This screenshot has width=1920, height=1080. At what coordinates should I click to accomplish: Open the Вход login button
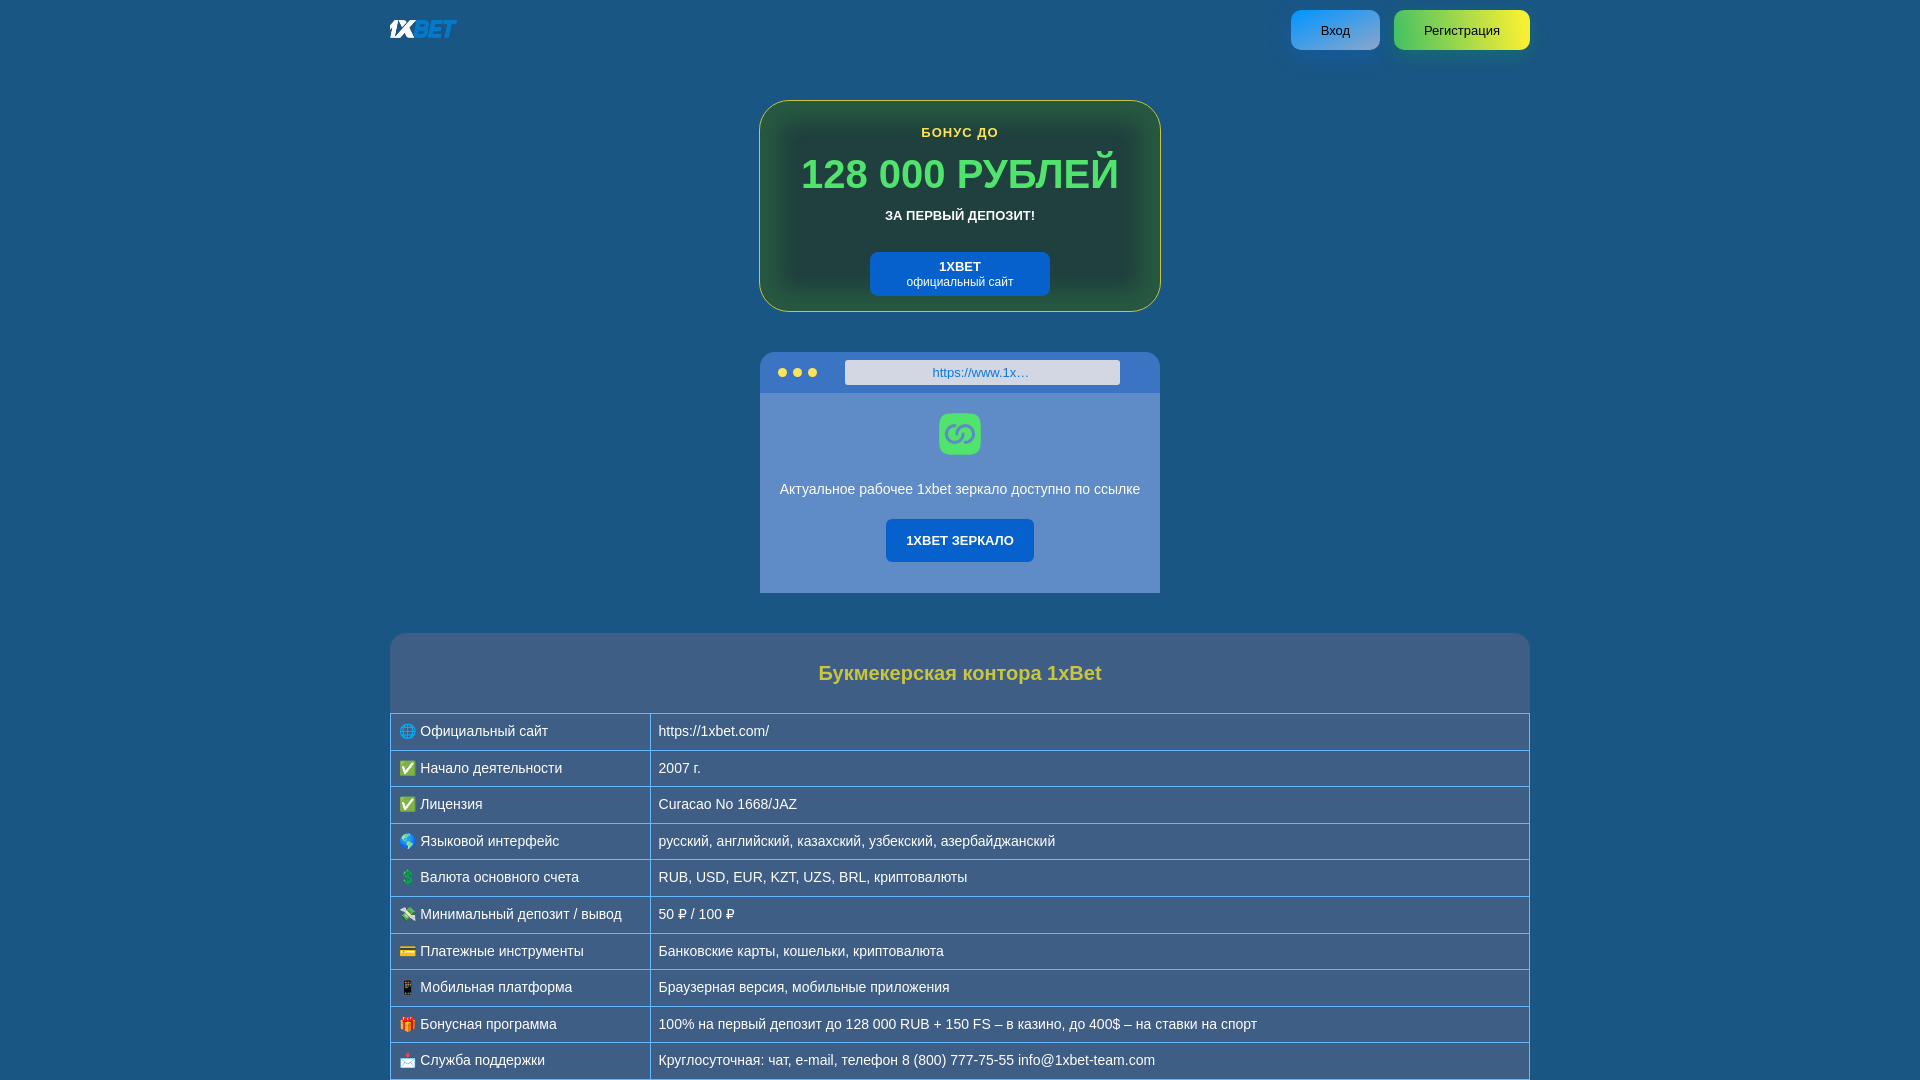pyautogui.click(x=1335, y=30)
